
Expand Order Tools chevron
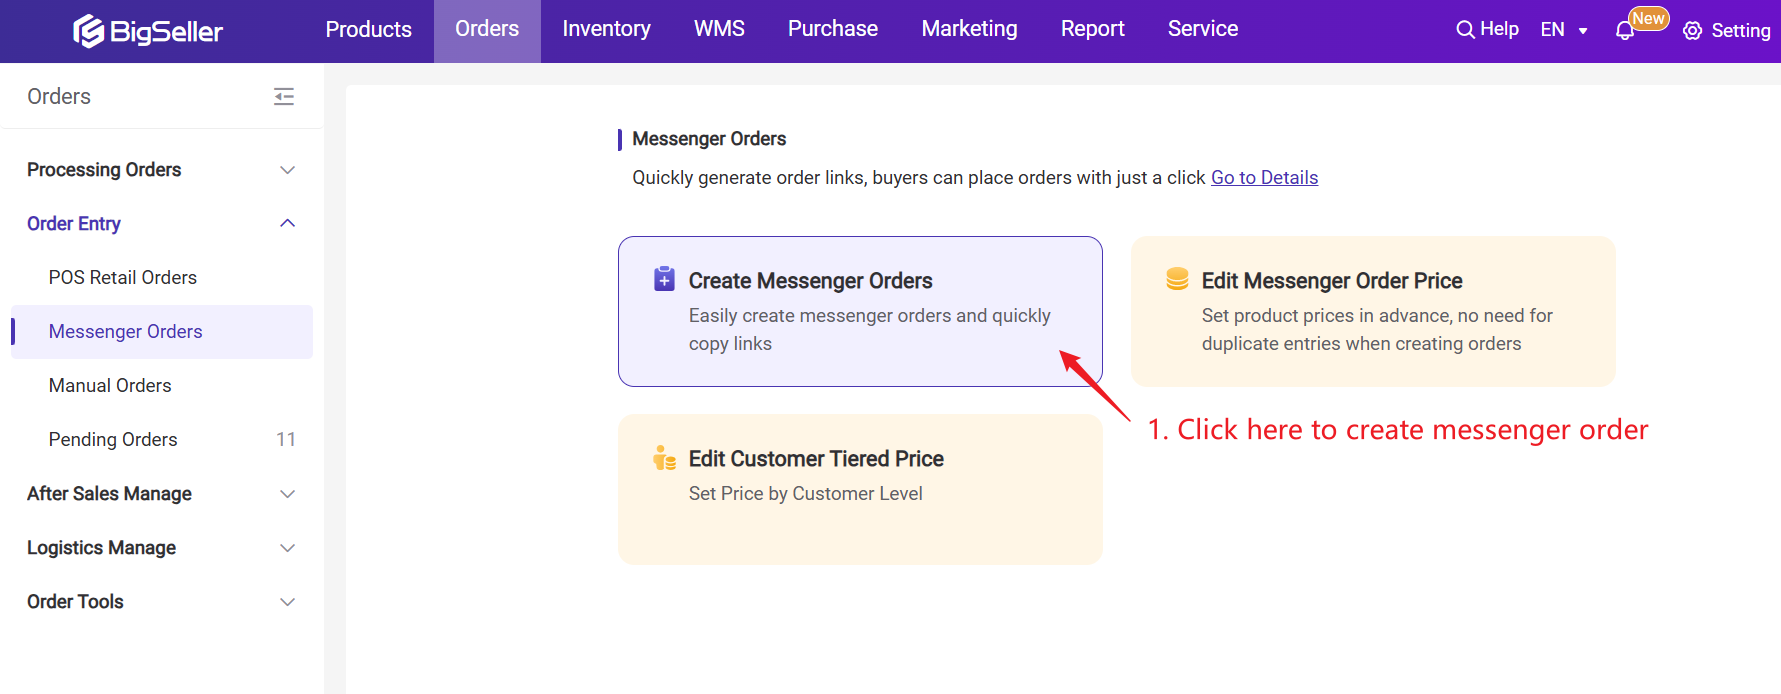pos(288,602)
